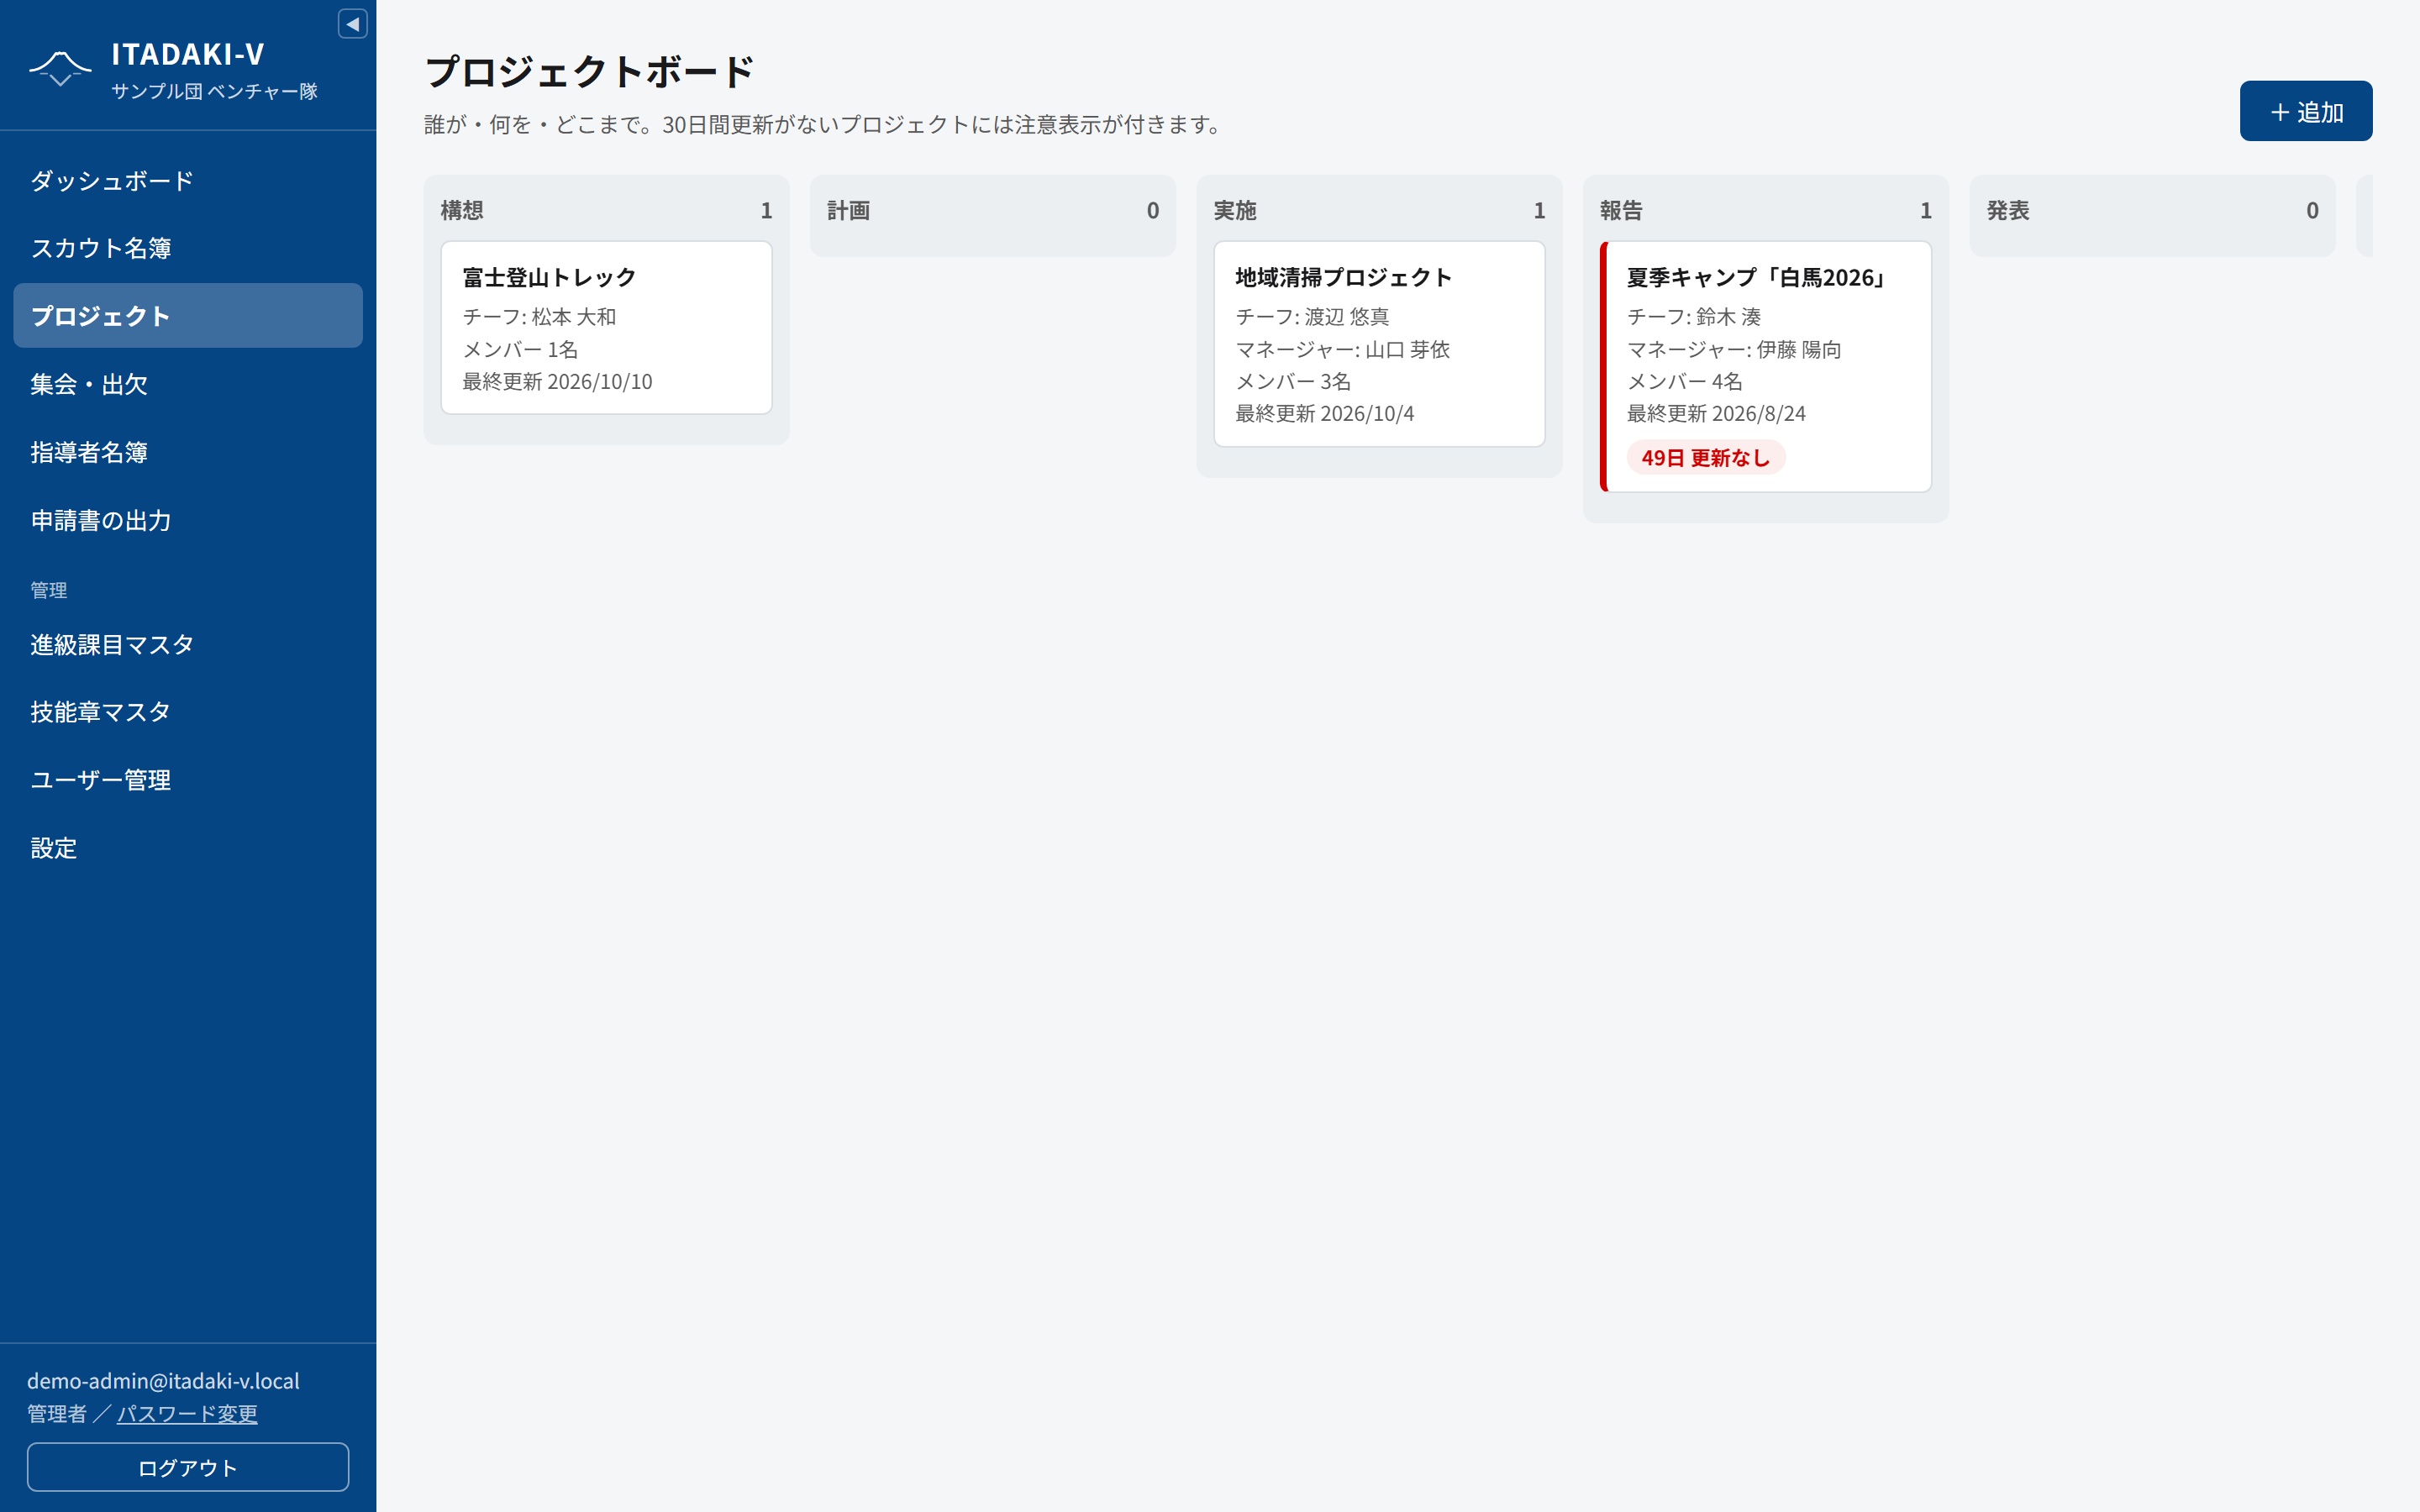This screenshot has width=2420, height=1512.
Task: Click 最終更新 2026/10/4 text
Action: 1324,413
